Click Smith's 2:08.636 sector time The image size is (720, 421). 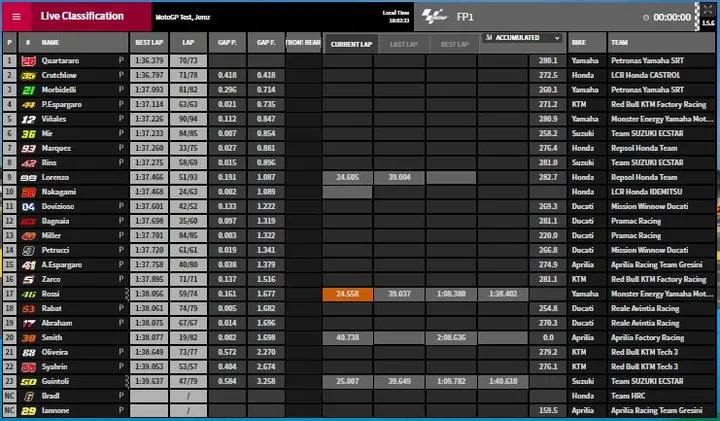[451, 338]
